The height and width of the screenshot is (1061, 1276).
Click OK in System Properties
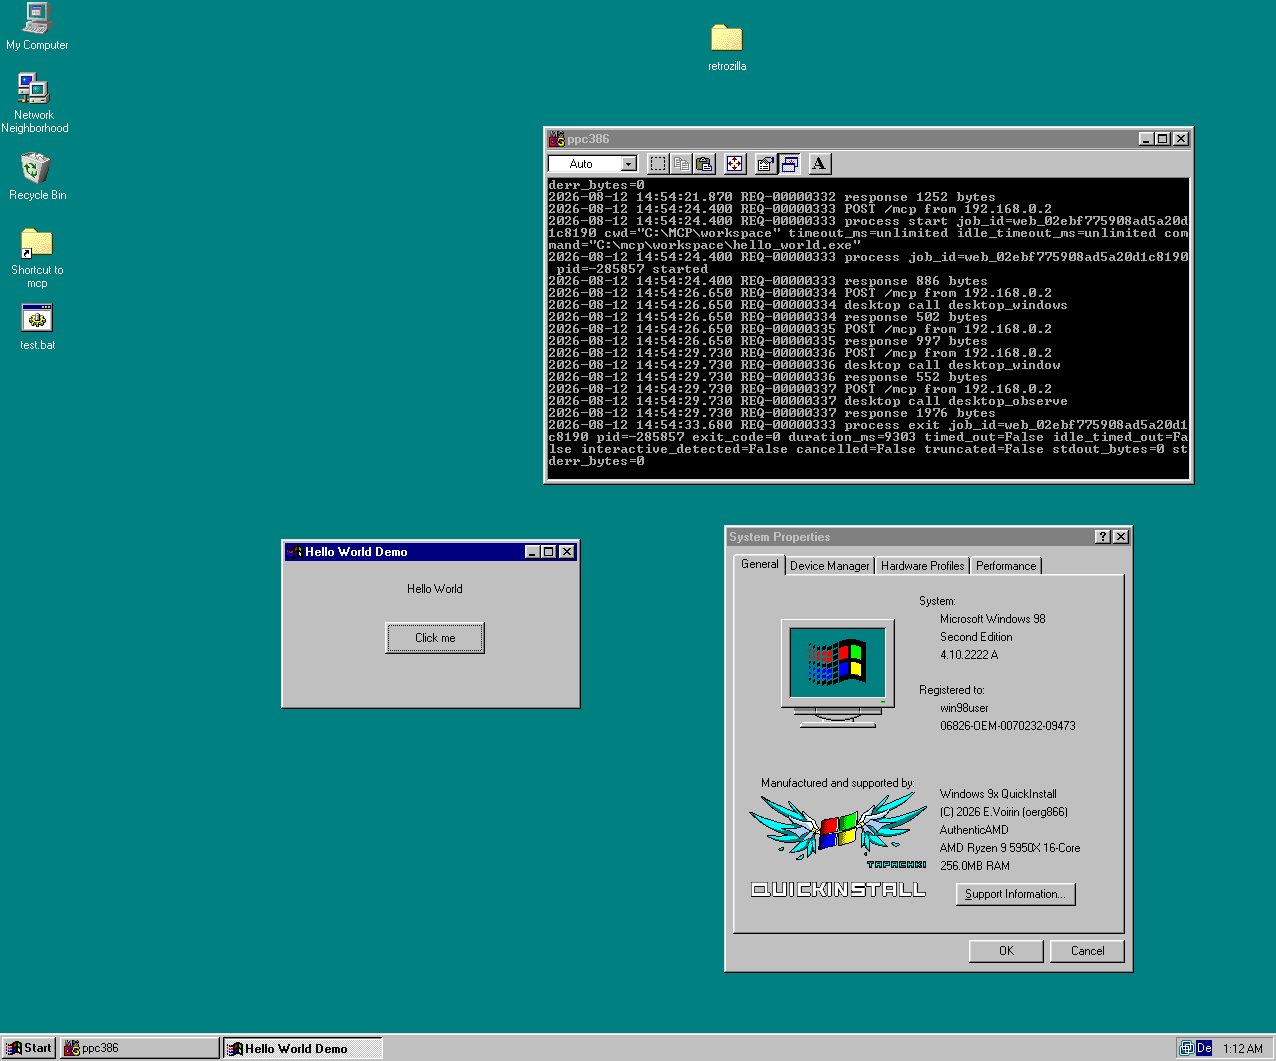(x=1006, y=951)
